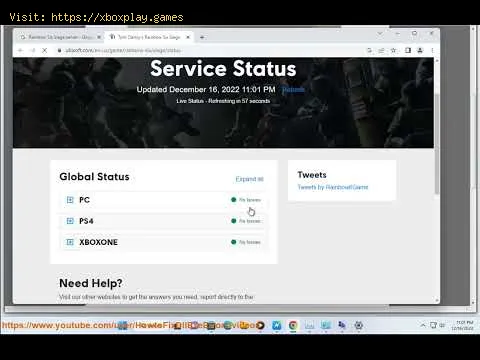
Task: Open Chrome from the Windows taskbar
Action: point(293,325)
